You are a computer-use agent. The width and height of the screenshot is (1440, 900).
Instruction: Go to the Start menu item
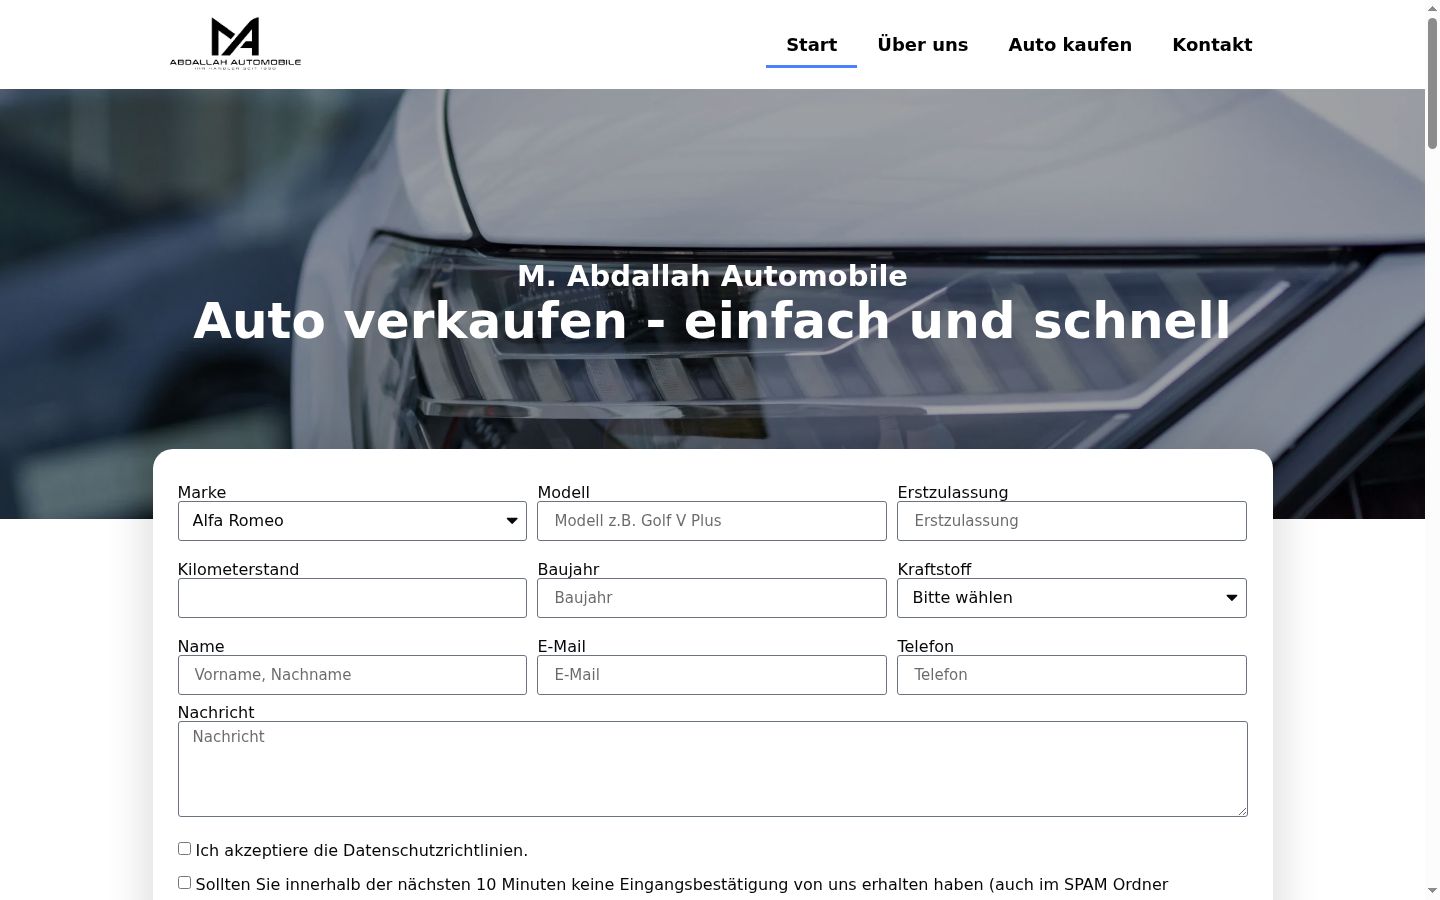(811, 45)
